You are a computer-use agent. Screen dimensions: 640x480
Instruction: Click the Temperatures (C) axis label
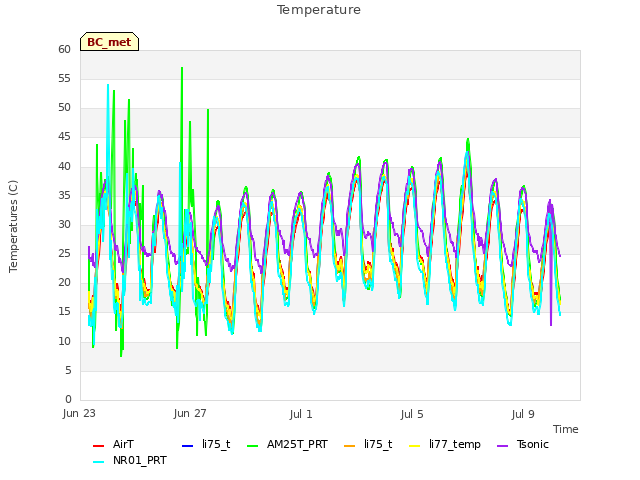click(x=13, y=226)
